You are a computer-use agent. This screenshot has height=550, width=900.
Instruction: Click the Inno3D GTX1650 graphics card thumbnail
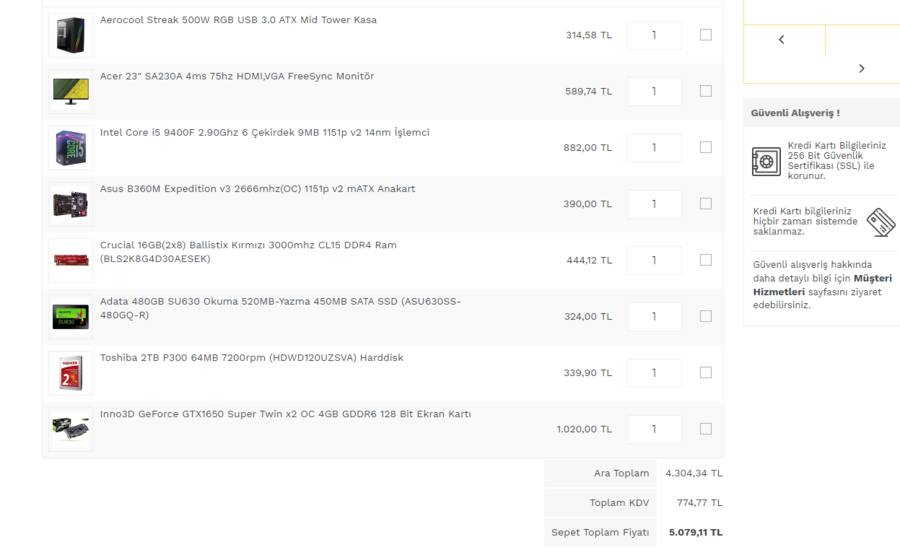coord(70,429)
